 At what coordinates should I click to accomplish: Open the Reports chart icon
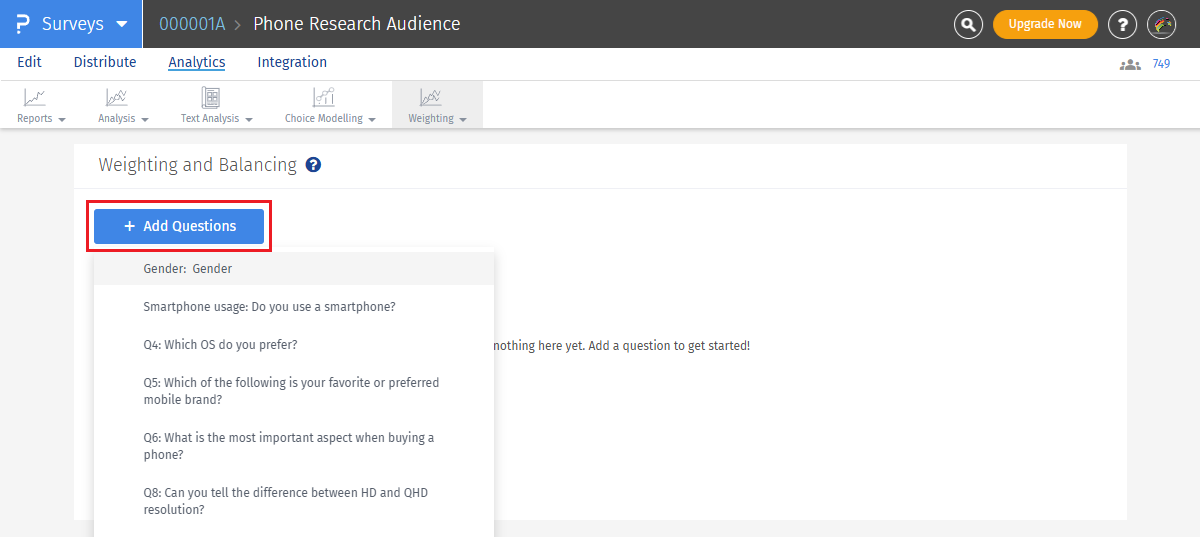coord(36,97)
